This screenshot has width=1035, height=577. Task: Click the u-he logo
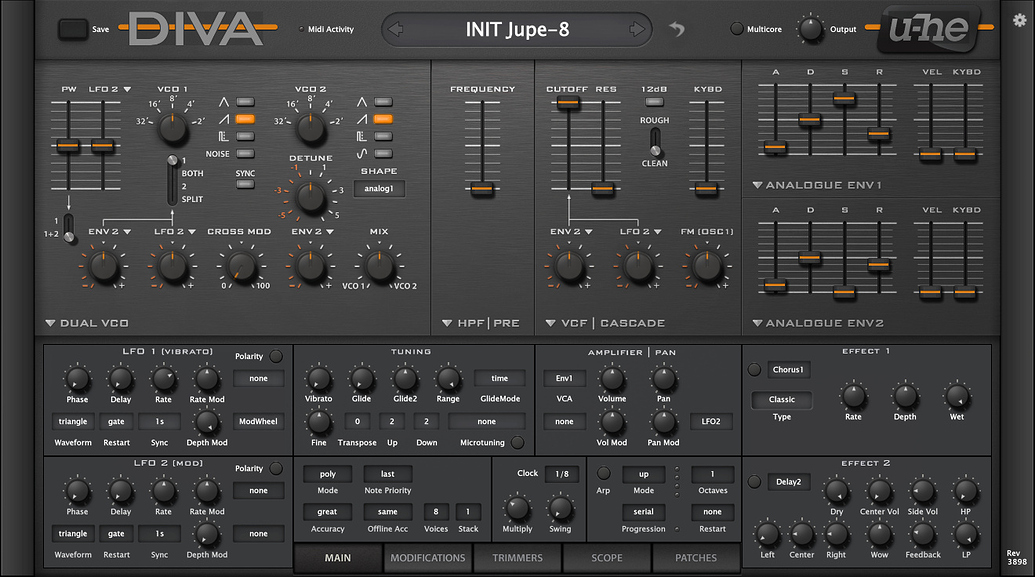(x=929, y=29)
